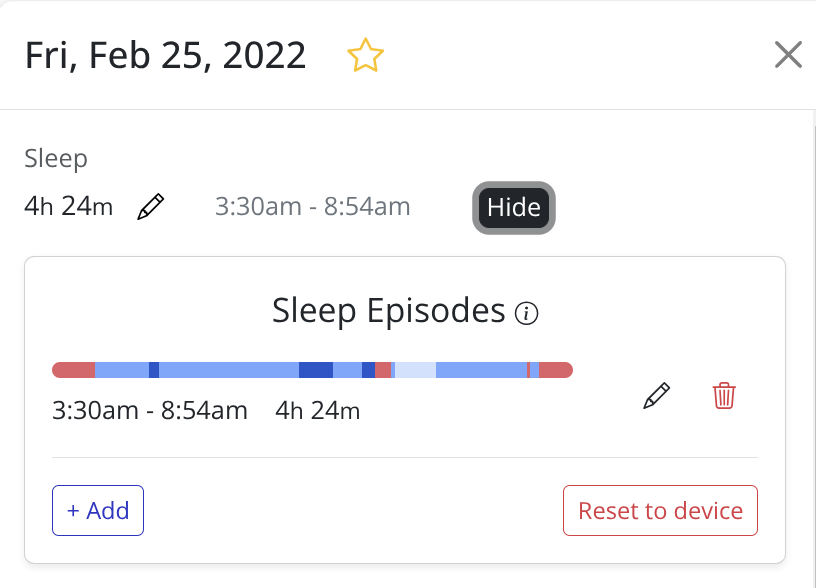Image resolution: width=816 pixels, height=588 pixels.
Task: Edit the 3:30am sleep episode
Action: [656, 396]
